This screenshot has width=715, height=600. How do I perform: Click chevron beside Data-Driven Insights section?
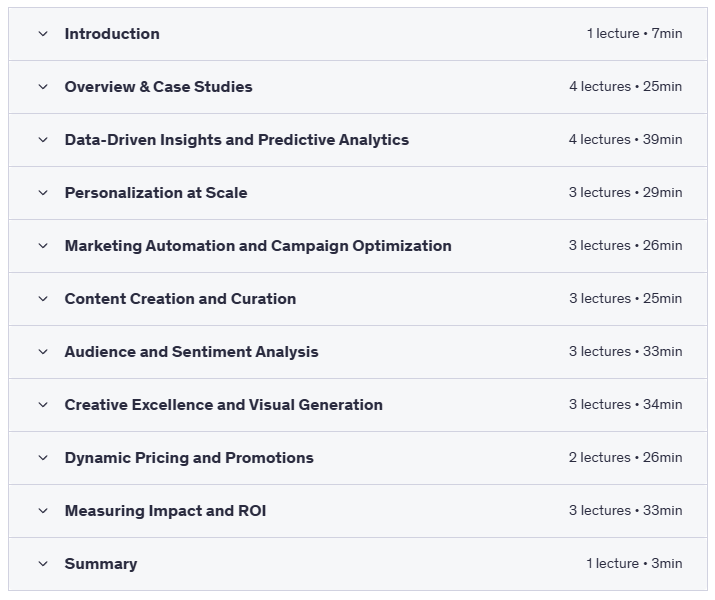coord(43,140)
